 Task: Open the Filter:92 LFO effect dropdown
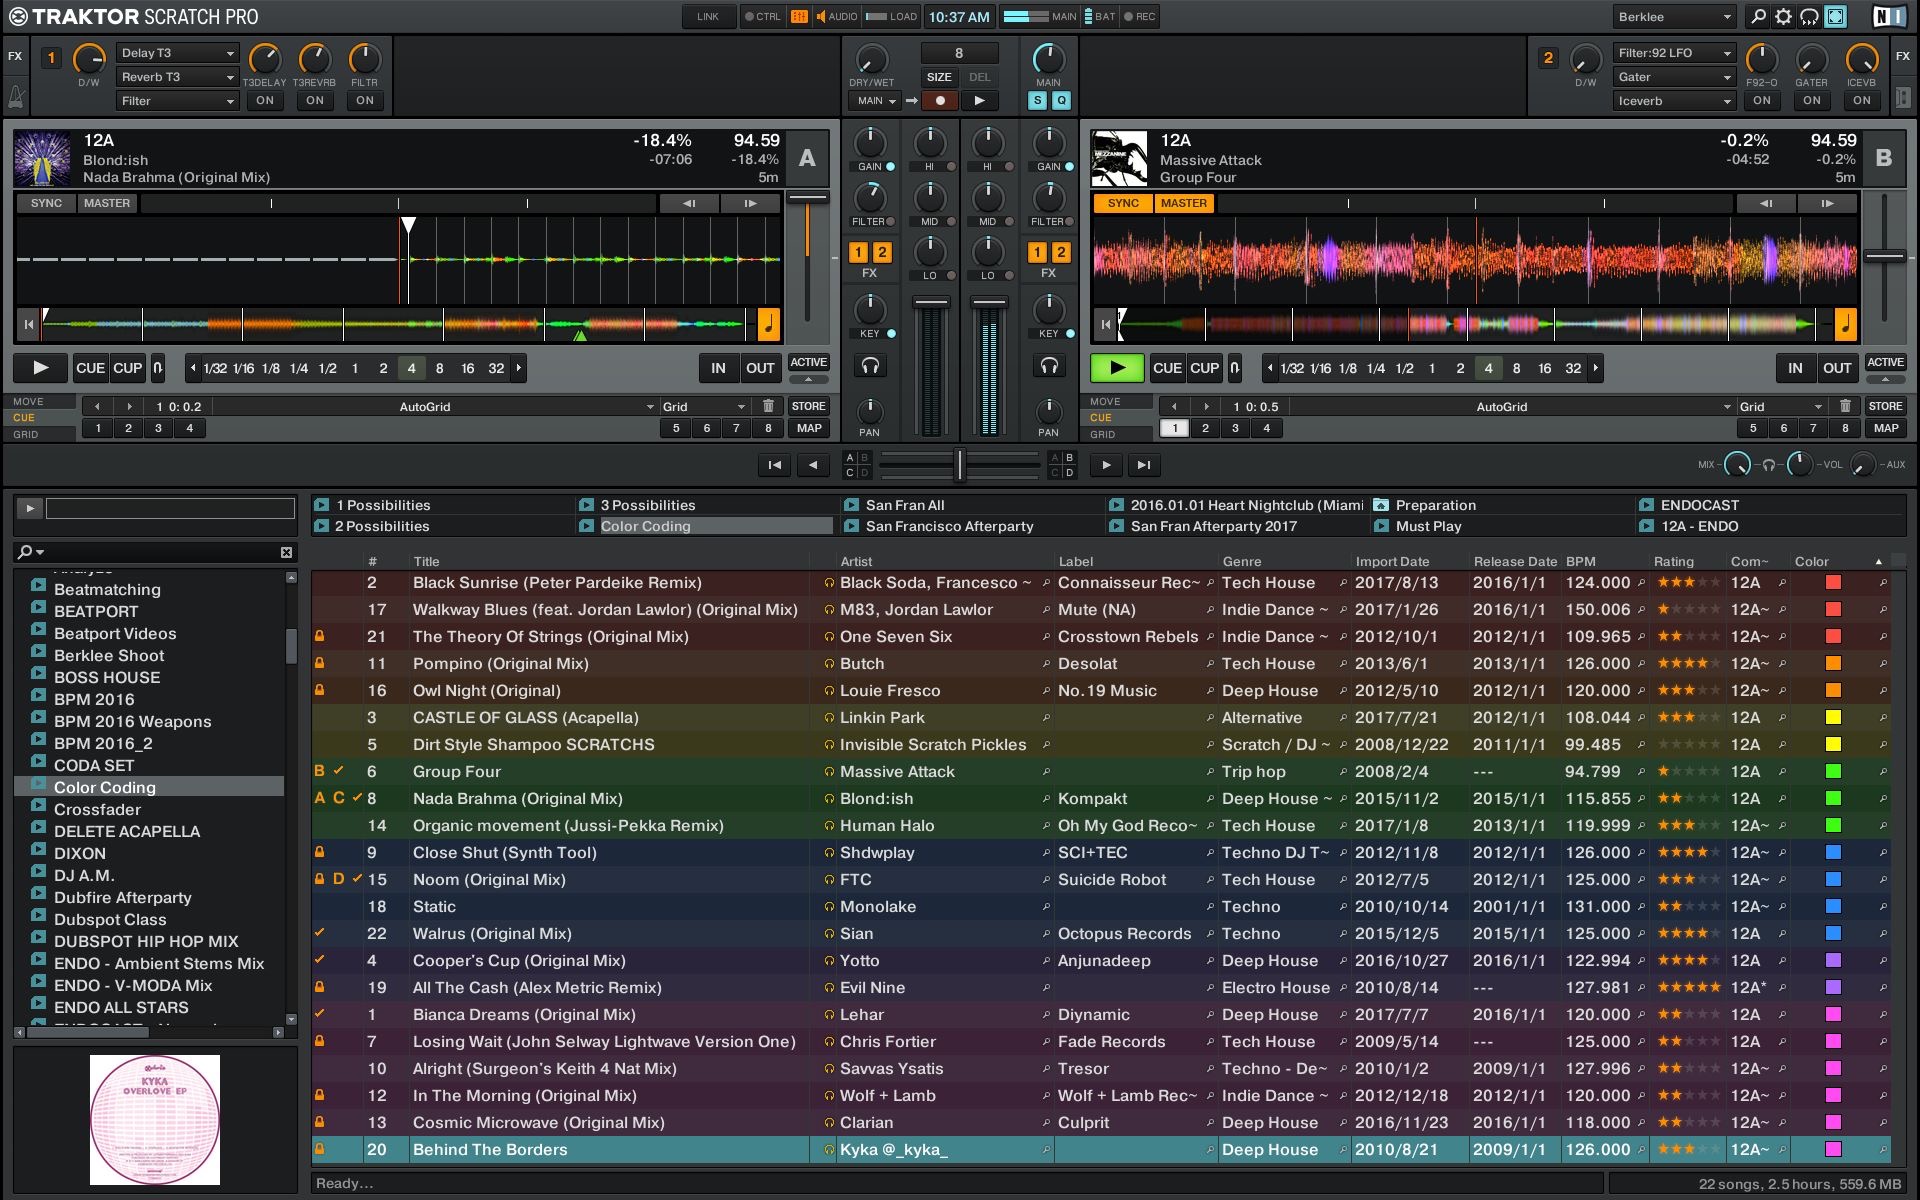(1673, 53)
